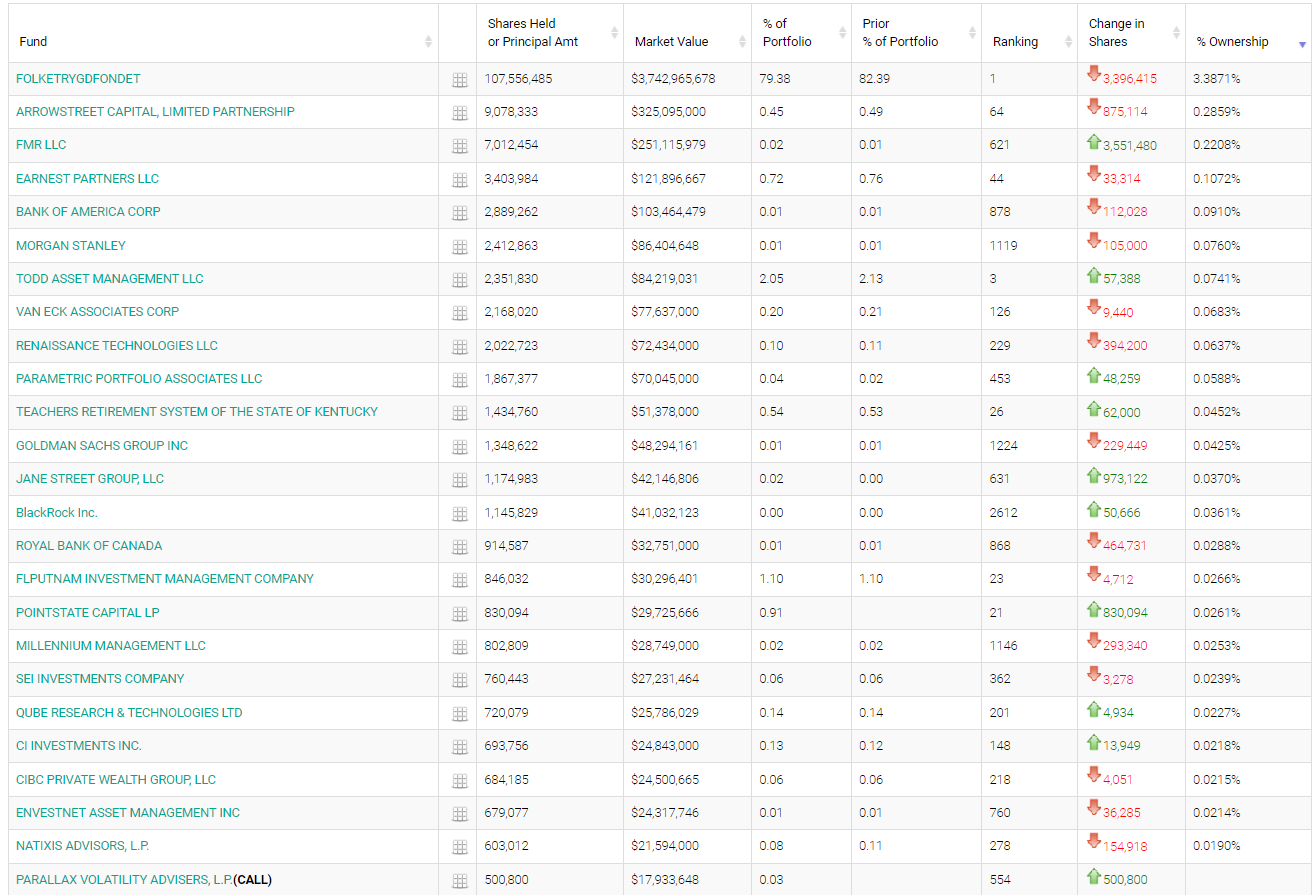Open JANE STREET GROUP, LLC link
Screen dimensions: 1312x895
point(90,479)
